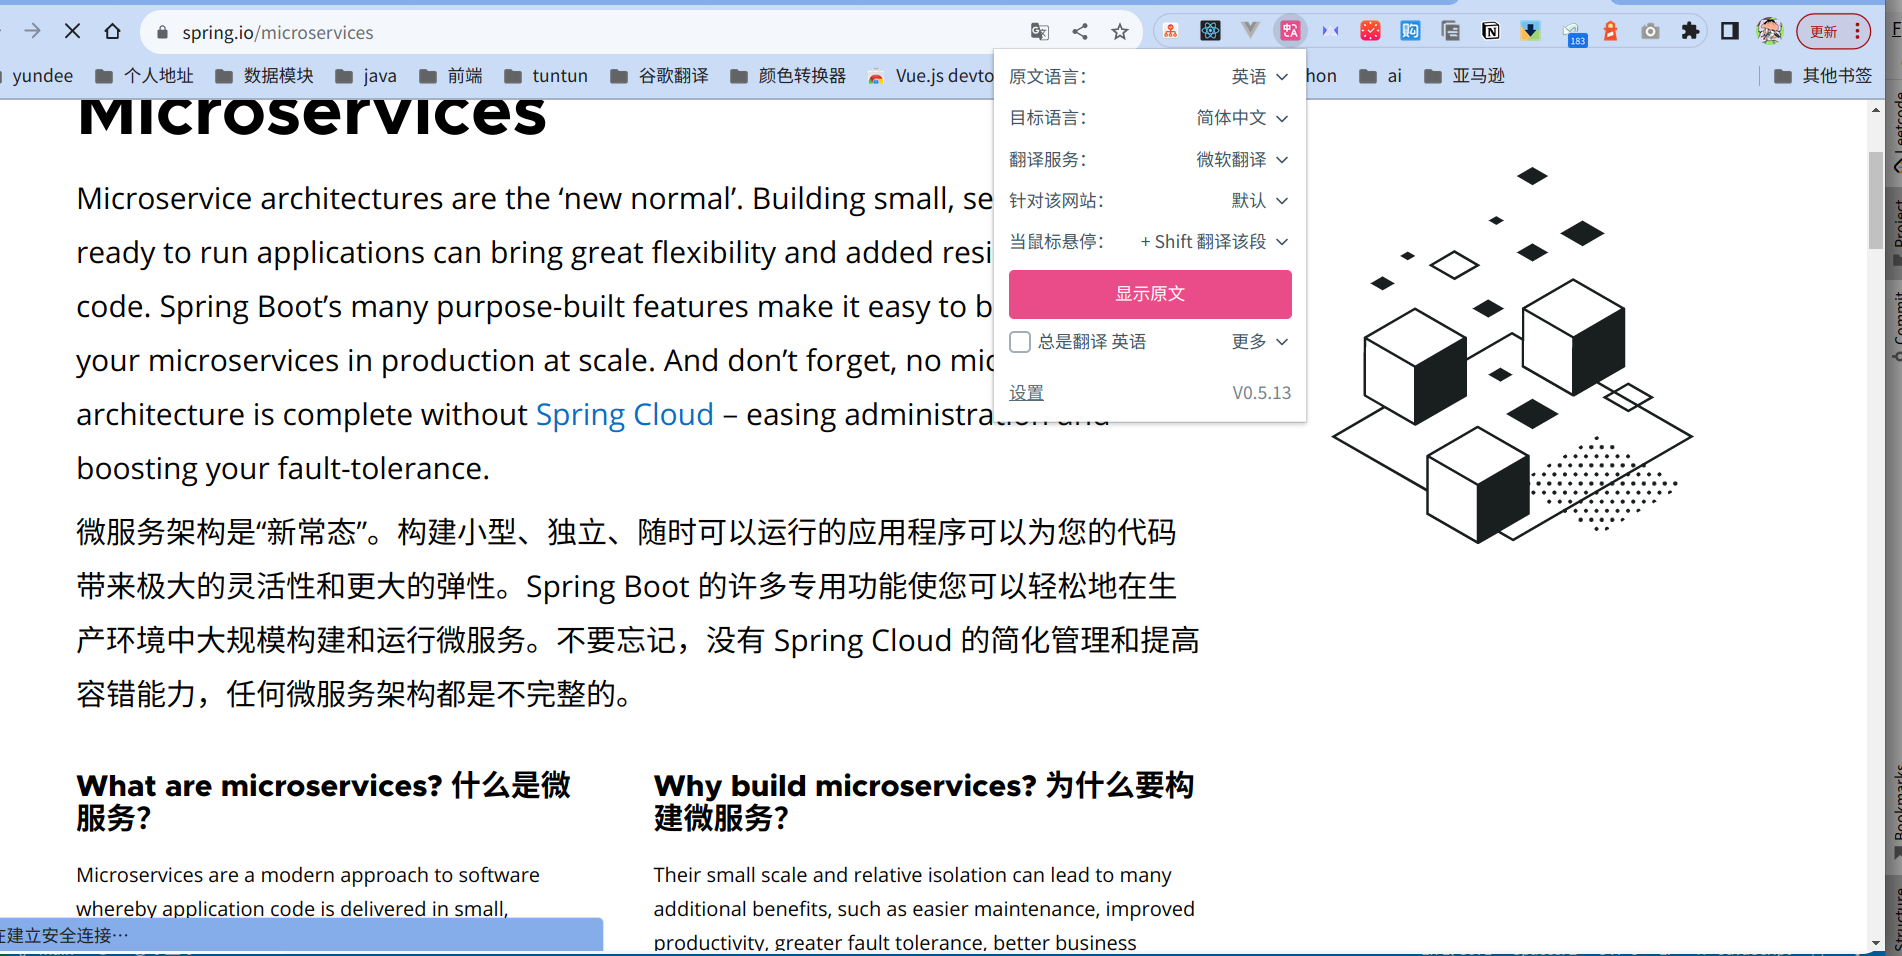Click the page vertical scrollbar thumb

tap(1876, 200)
